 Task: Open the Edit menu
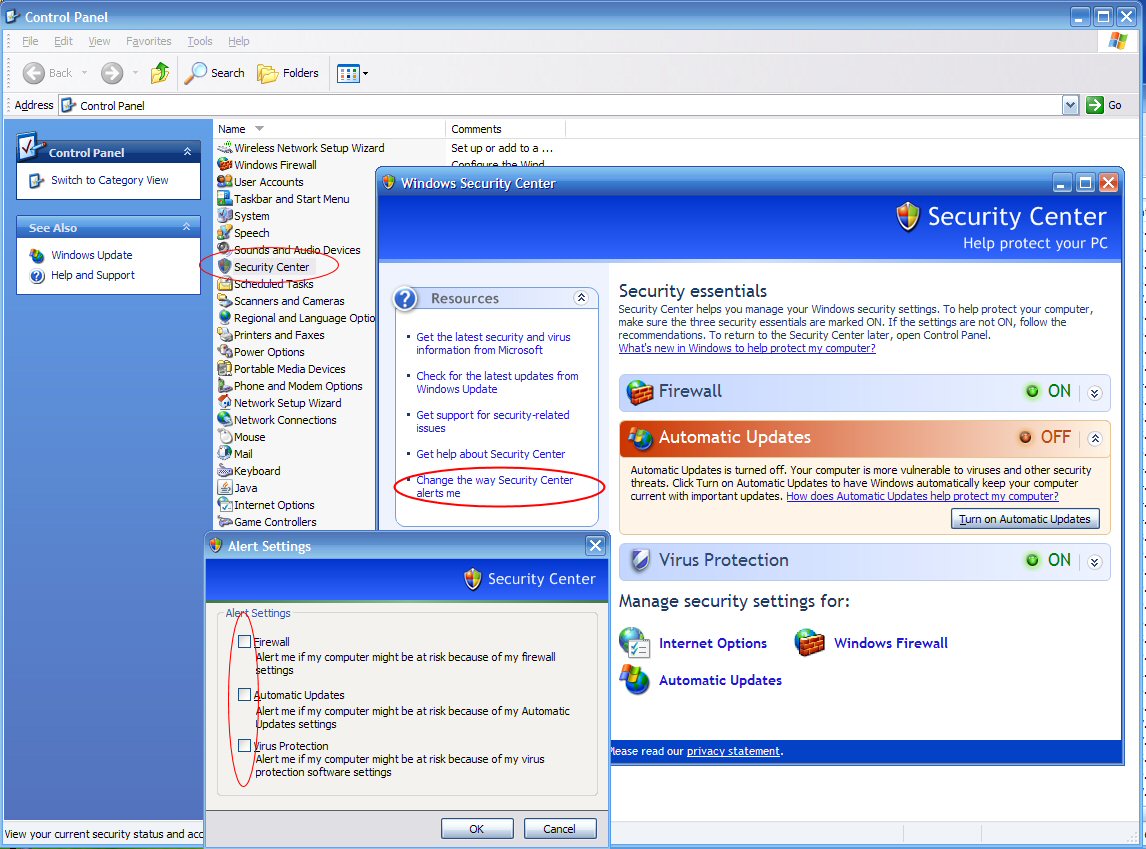coord(64,41)
